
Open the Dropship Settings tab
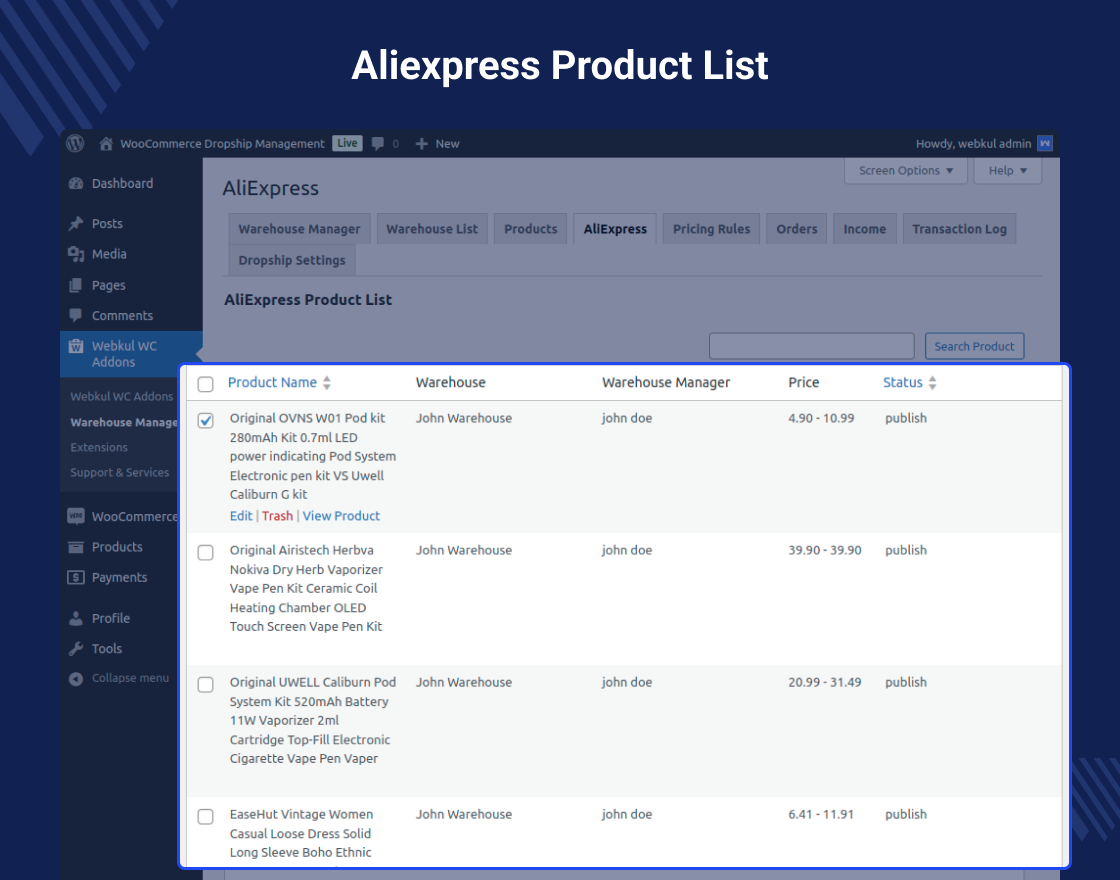coord(291,260)
